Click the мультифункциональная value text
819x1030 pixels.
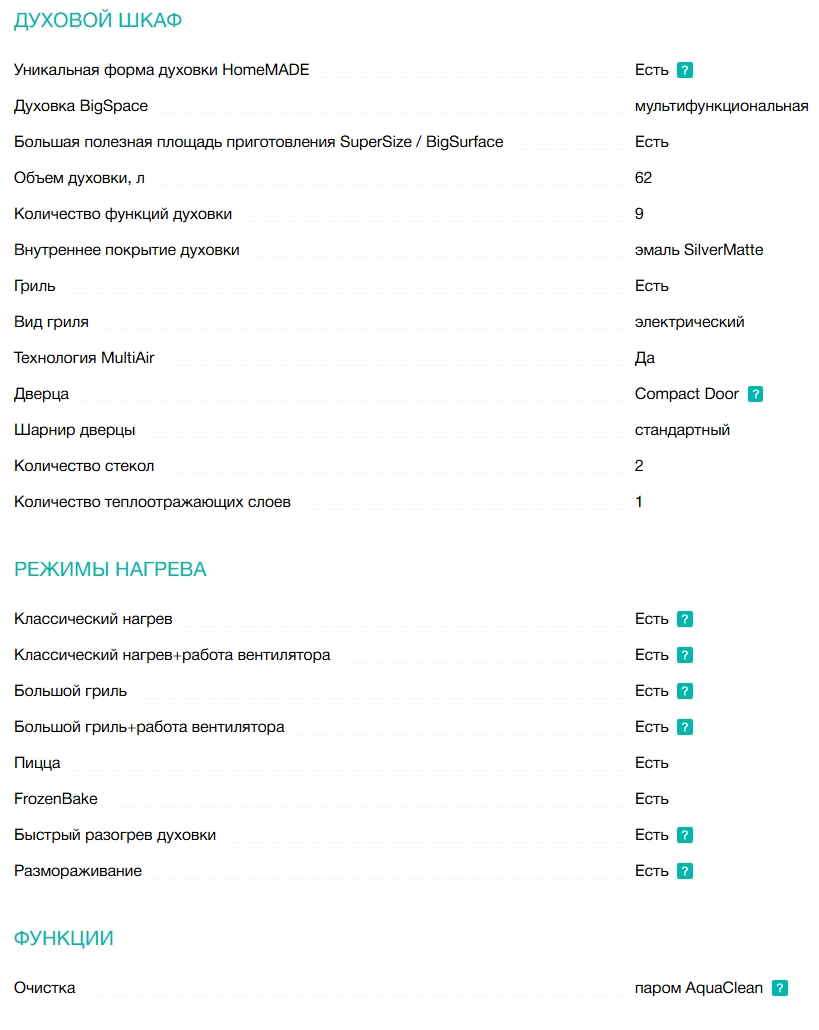click(x=721, y=106)
